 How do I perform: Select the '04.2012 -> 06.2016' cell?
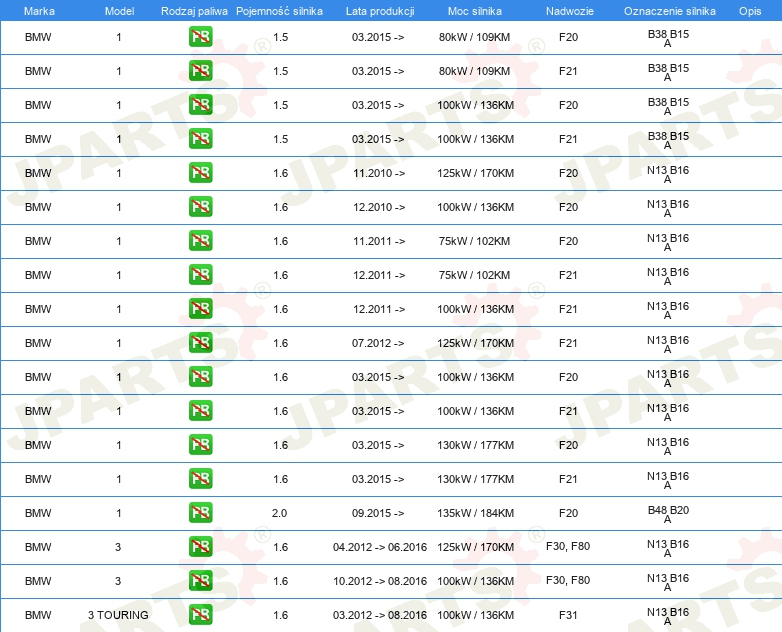380,547
